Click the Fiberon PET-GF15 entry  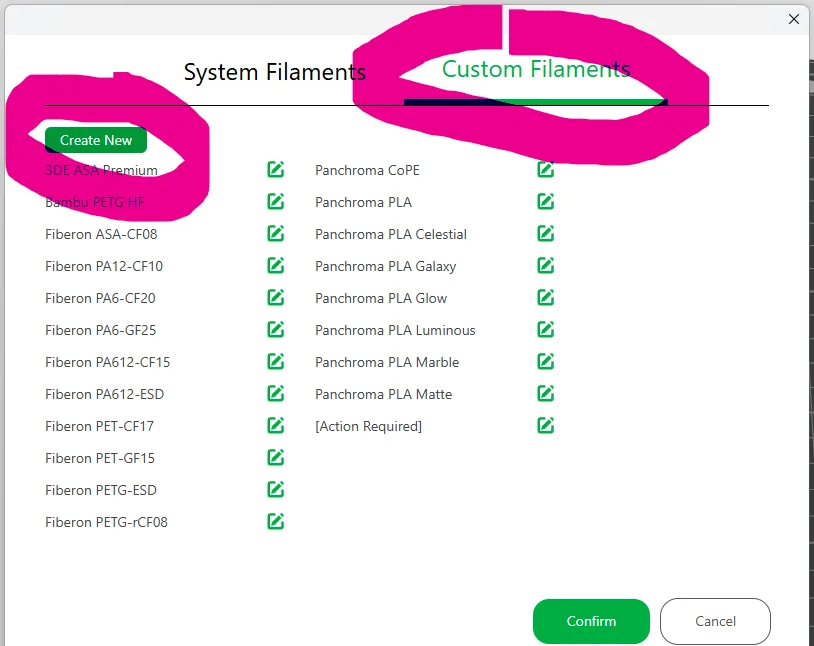coord(100,459)
